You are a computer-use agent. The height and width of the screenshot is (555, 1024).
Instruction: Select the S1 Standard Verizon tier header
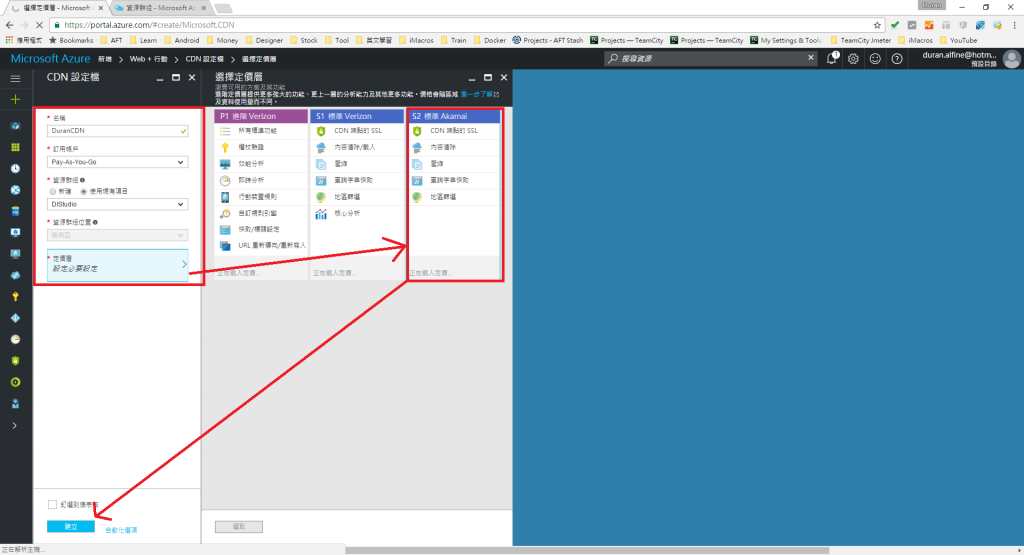click(x=357, y=116)
